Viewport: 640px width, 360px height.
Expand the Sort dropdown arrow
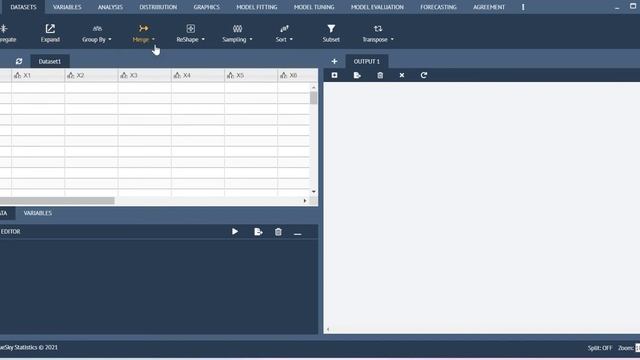pyautogui.click(x=291, y=40)
